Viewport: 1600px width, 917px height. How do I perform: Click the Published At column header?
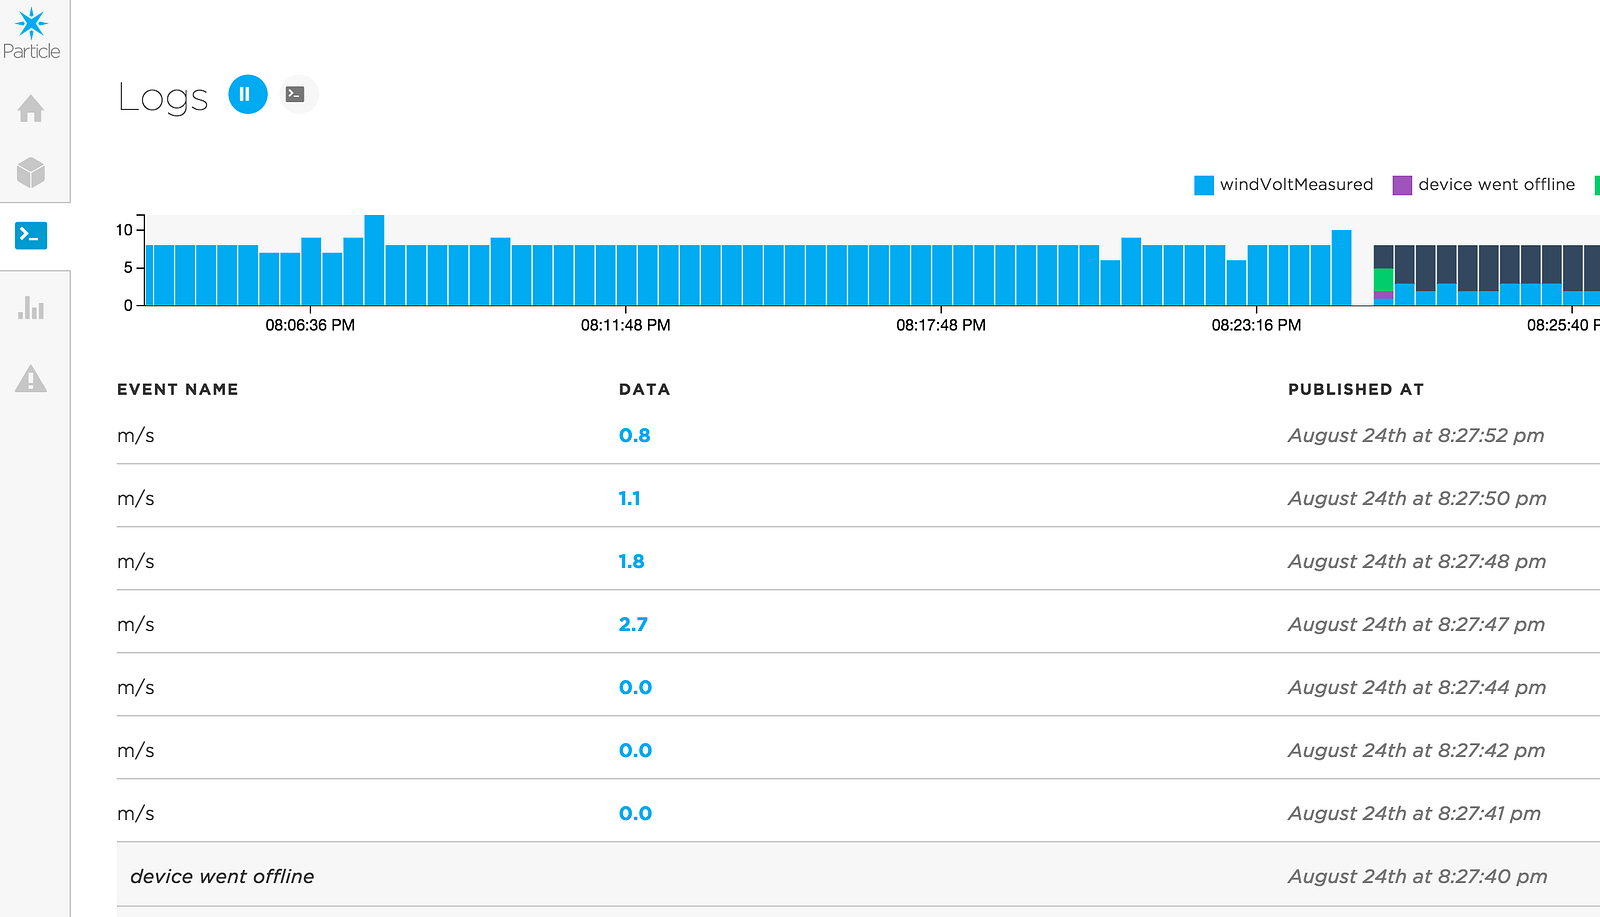coord(1355,389)
